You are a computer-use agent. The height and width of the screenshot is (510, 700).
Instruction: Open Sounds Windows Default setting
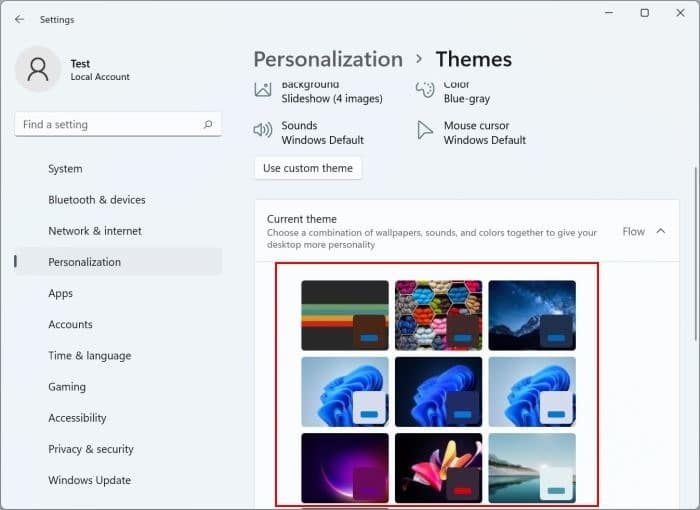[x=308, y=133]
